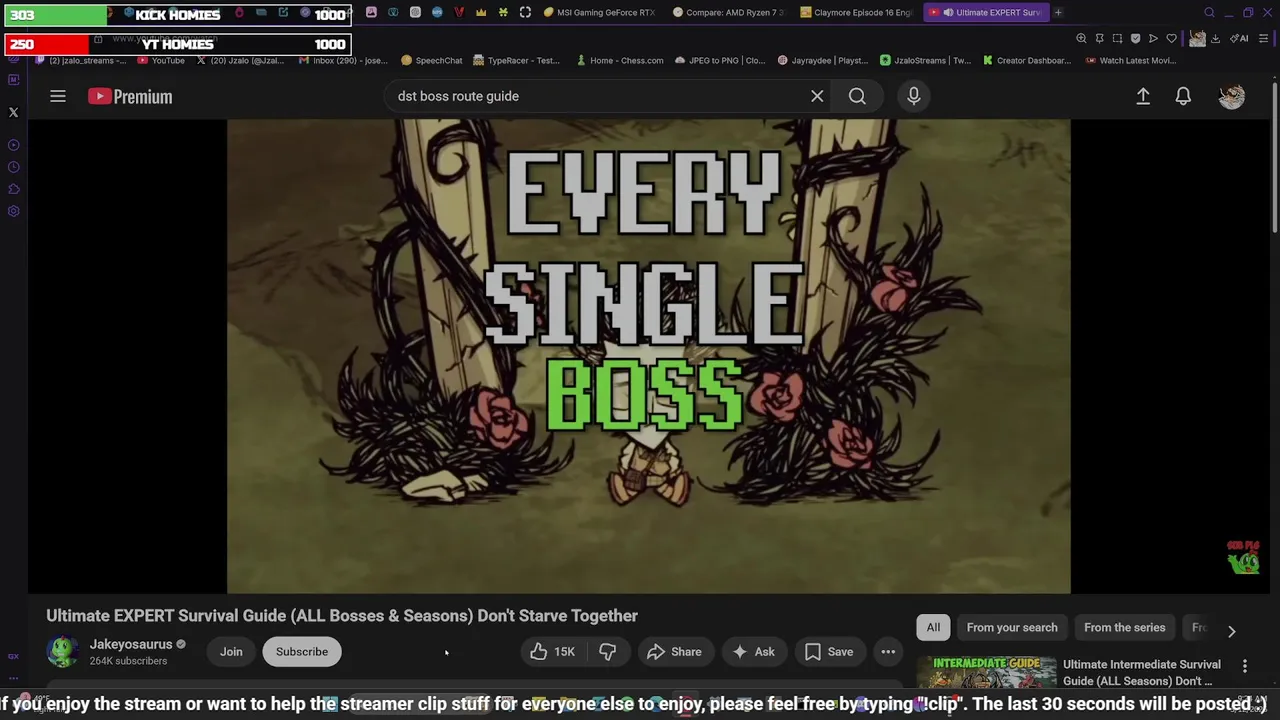Open X (20) Jzalo bookmark
1280x720 pixels.
click(x=240, y=60)
